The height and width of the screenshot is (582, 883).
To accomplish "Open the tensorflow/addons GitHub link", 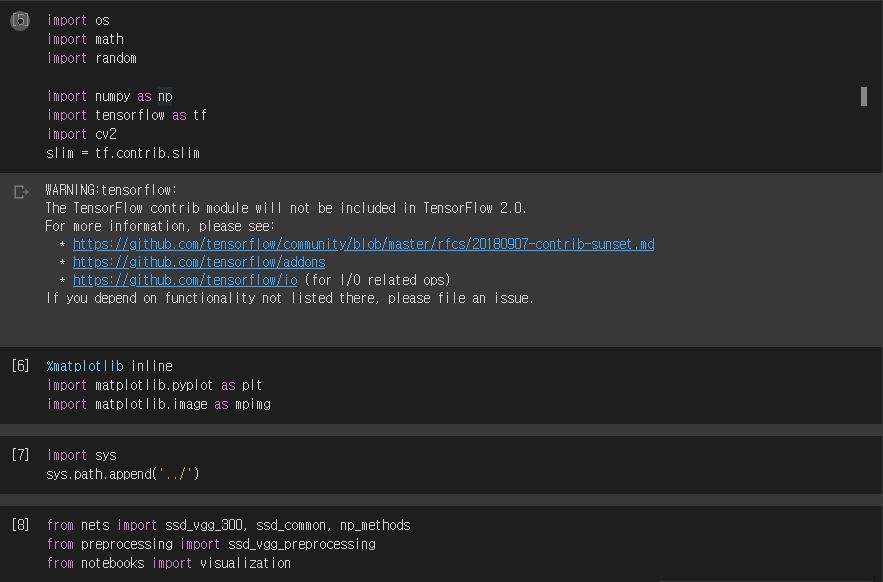I will point(199,262).
